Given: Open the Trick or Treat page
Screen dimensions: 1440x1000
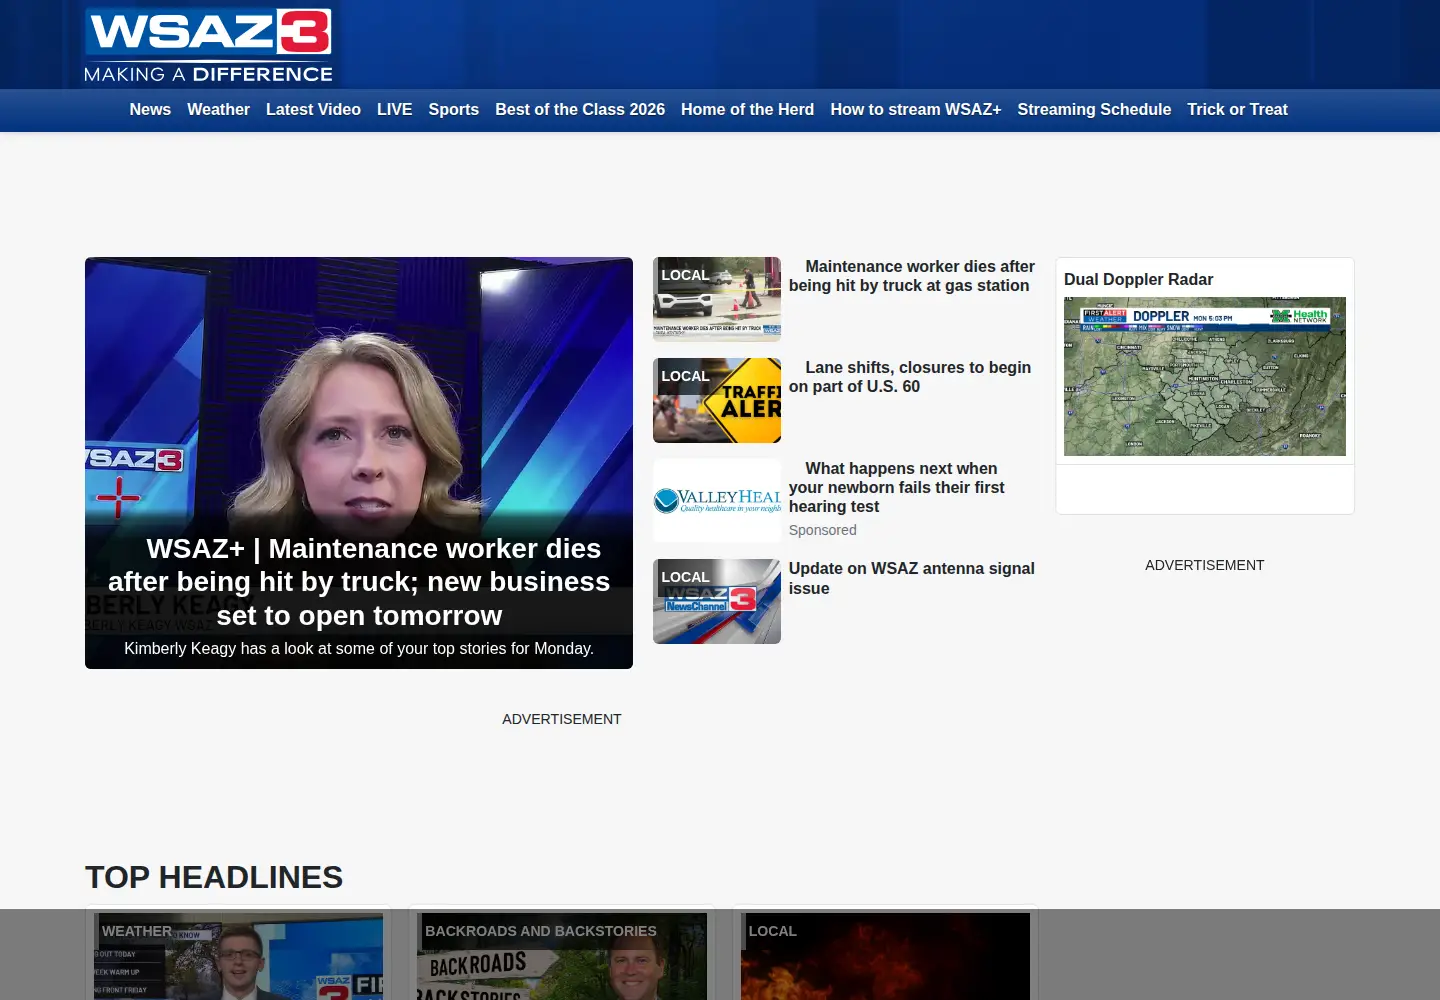Looking at the screenshot, I should click(x=1237, y=110).
